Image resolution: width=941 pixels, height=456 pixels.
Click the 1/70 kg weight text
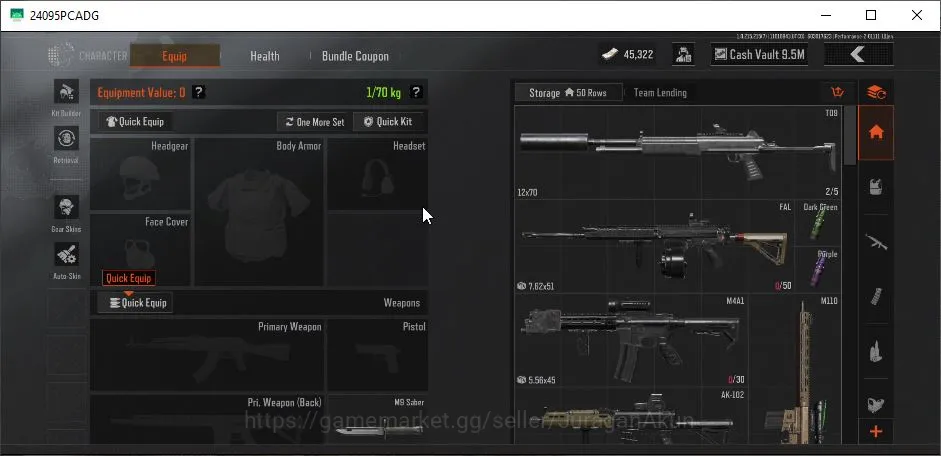click(383, 92)
